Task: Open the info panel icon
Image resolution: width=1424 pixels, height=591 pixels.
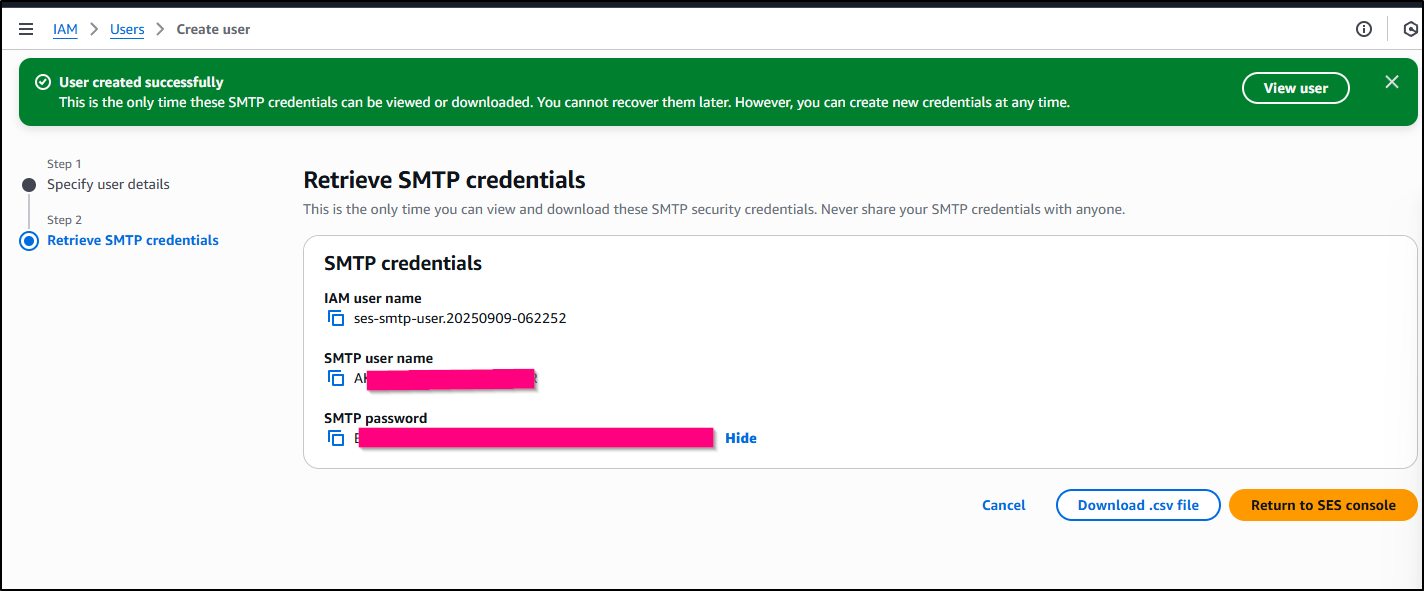Action: (x=1364, y=29)
